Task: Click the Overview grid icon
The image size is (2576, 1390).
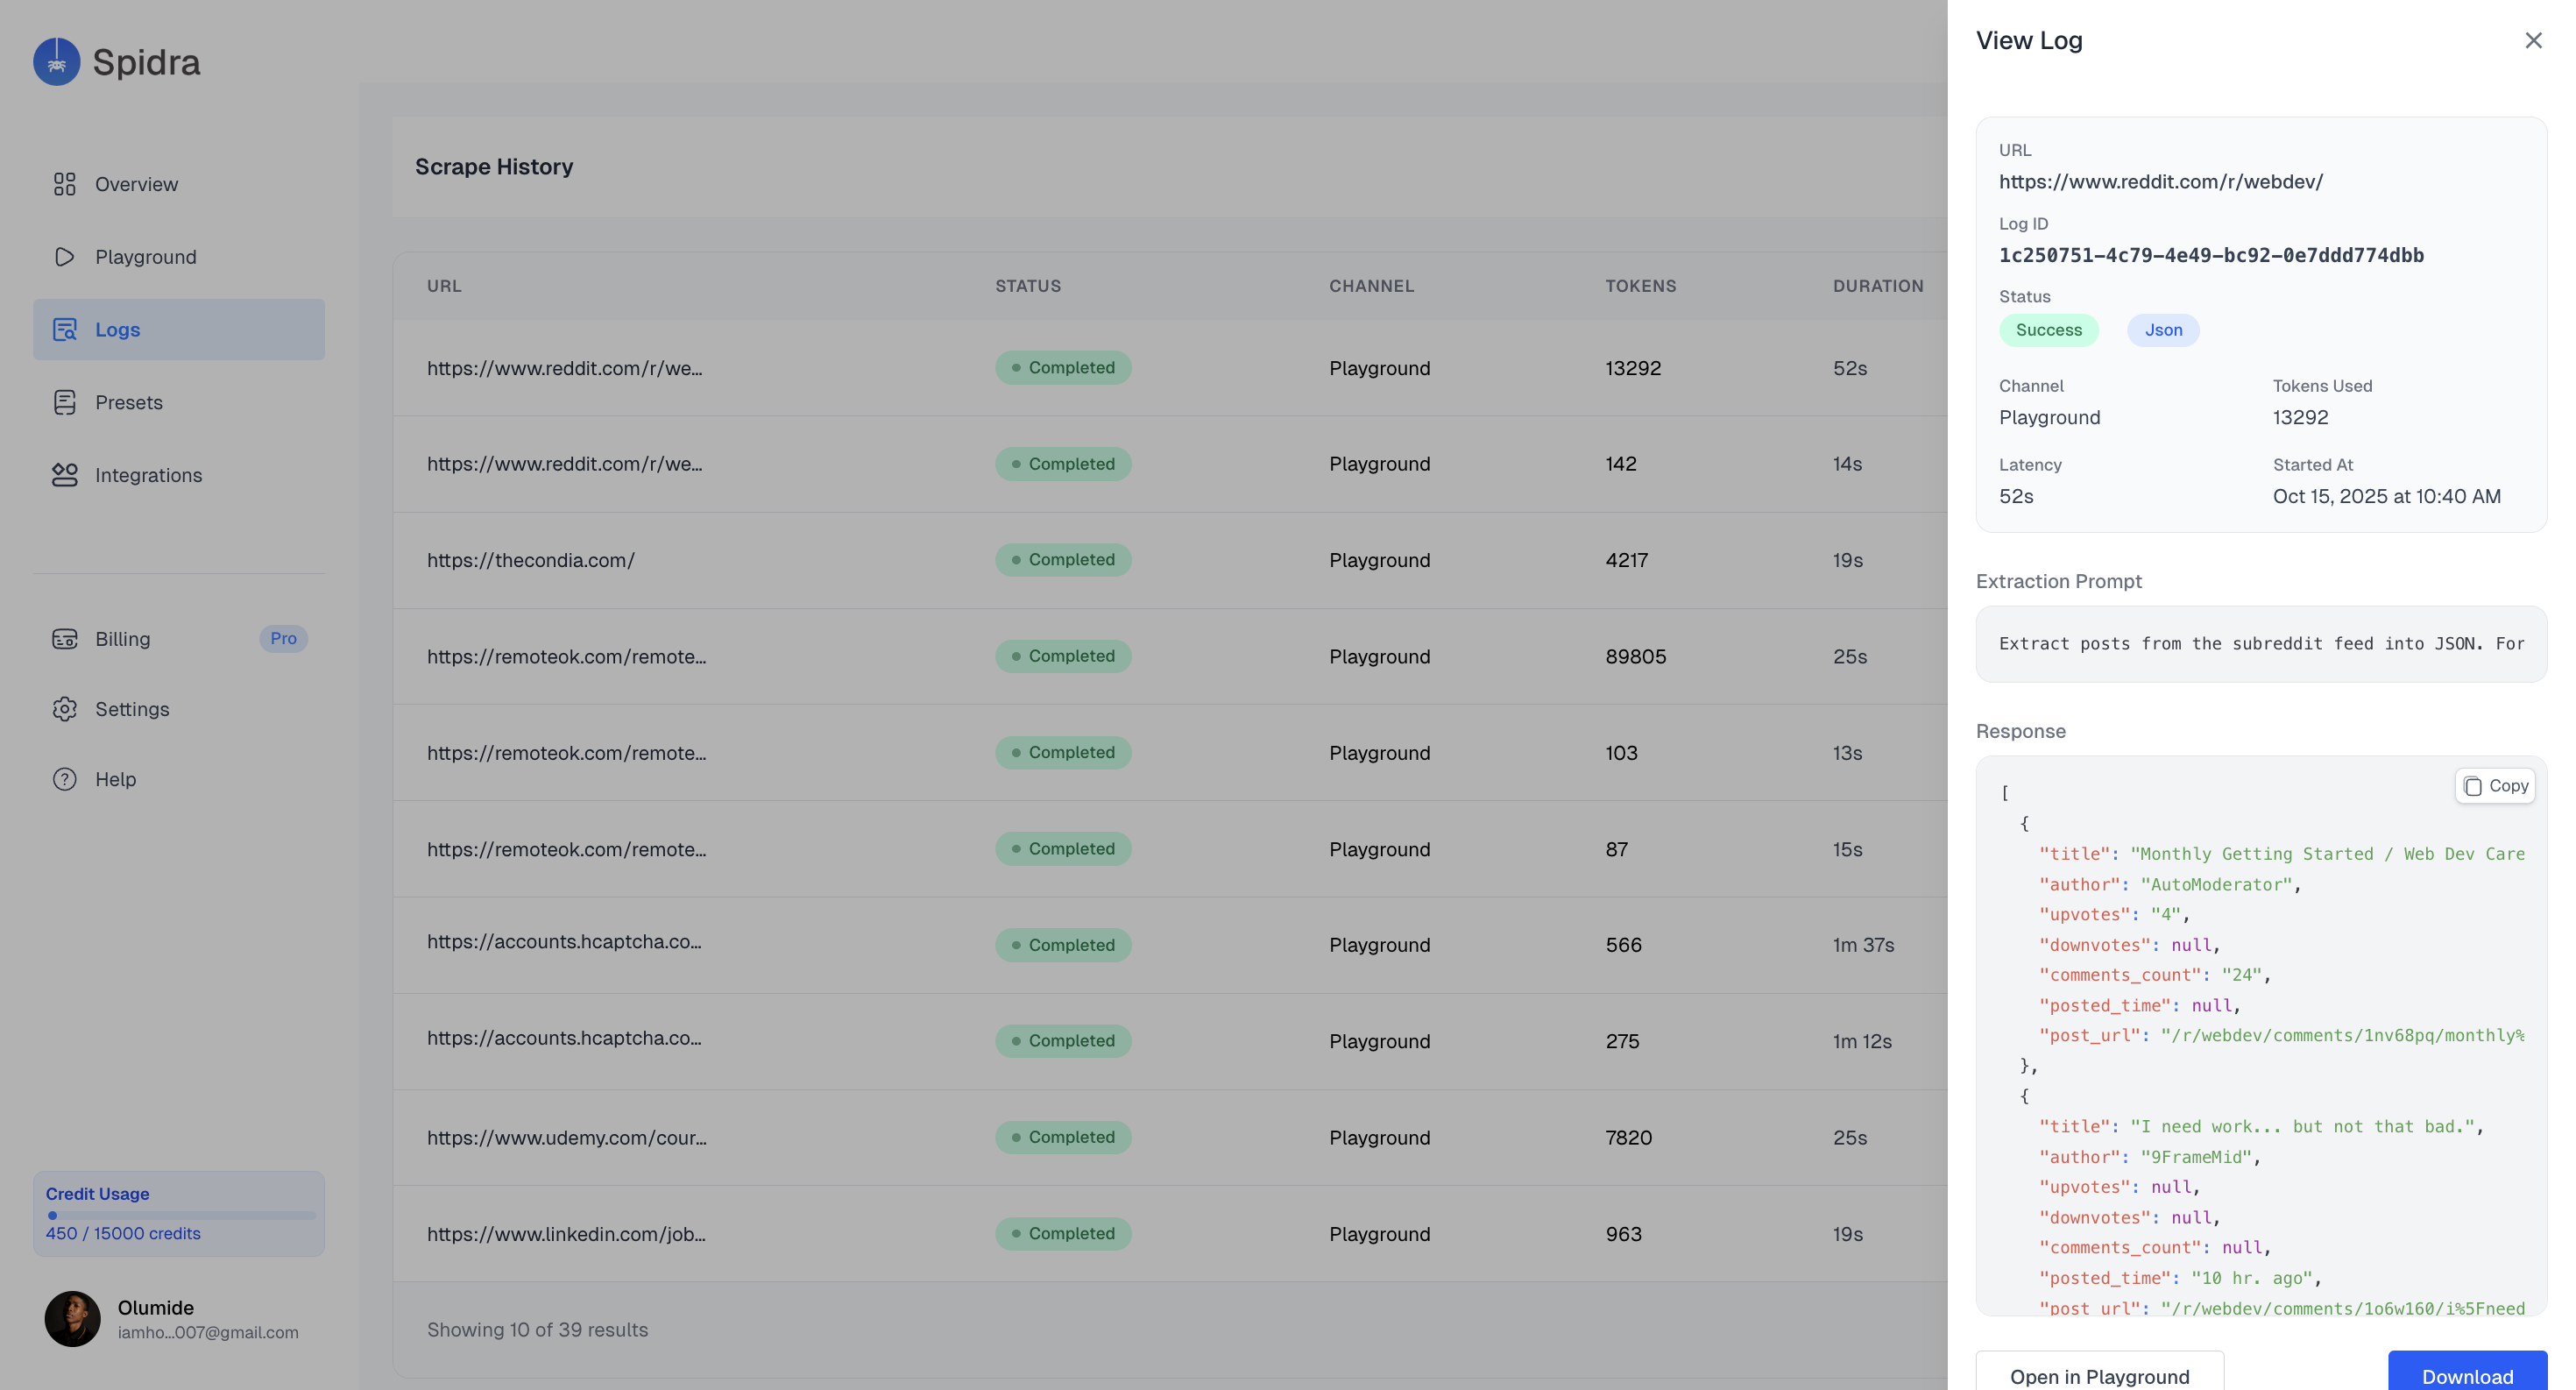Action: (x=64, y=184)
